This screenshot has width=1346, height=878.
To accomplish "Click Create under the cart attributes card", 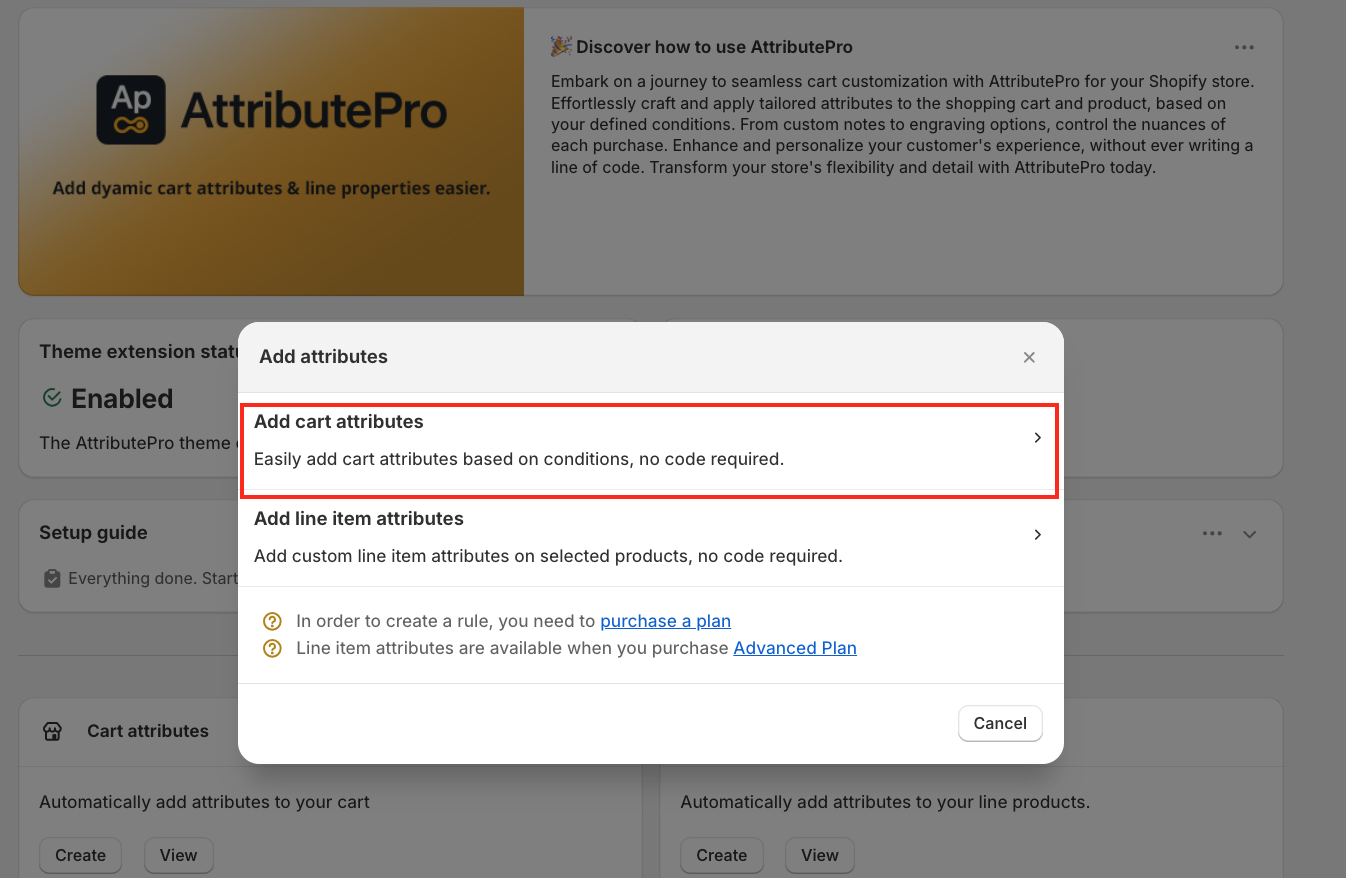I will pos(80,855).
